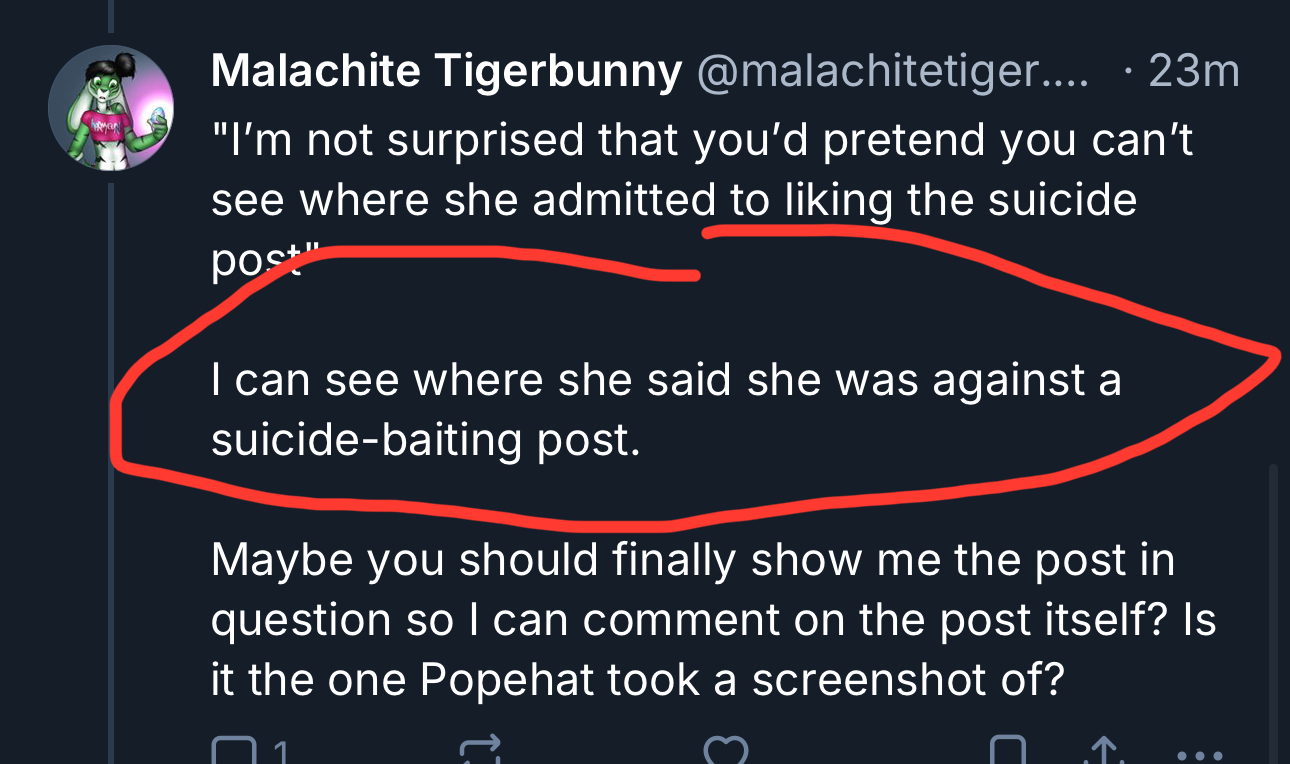Screen dimensions: 1290x764
Task: Click the thread line segment above the avatar
Action: (111, 14)
